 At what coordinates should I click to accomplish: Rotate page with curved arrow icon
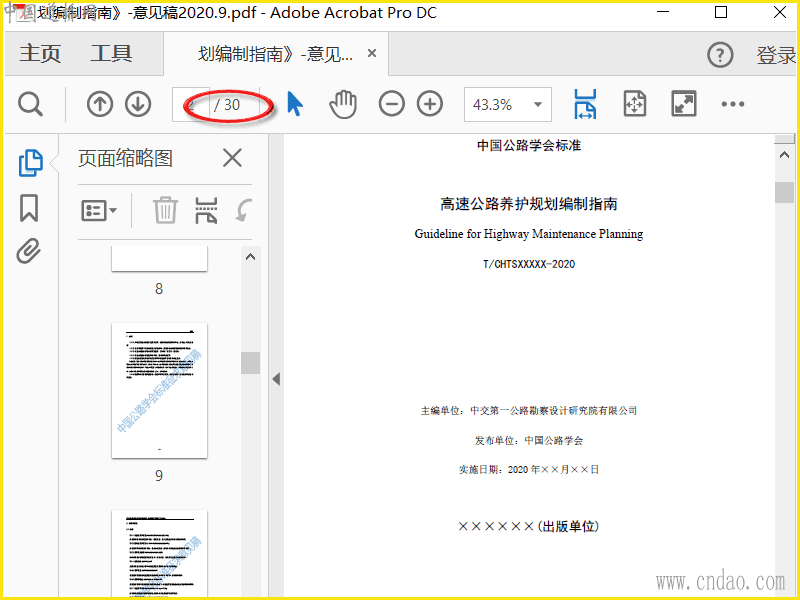click(x=243, y=210)
